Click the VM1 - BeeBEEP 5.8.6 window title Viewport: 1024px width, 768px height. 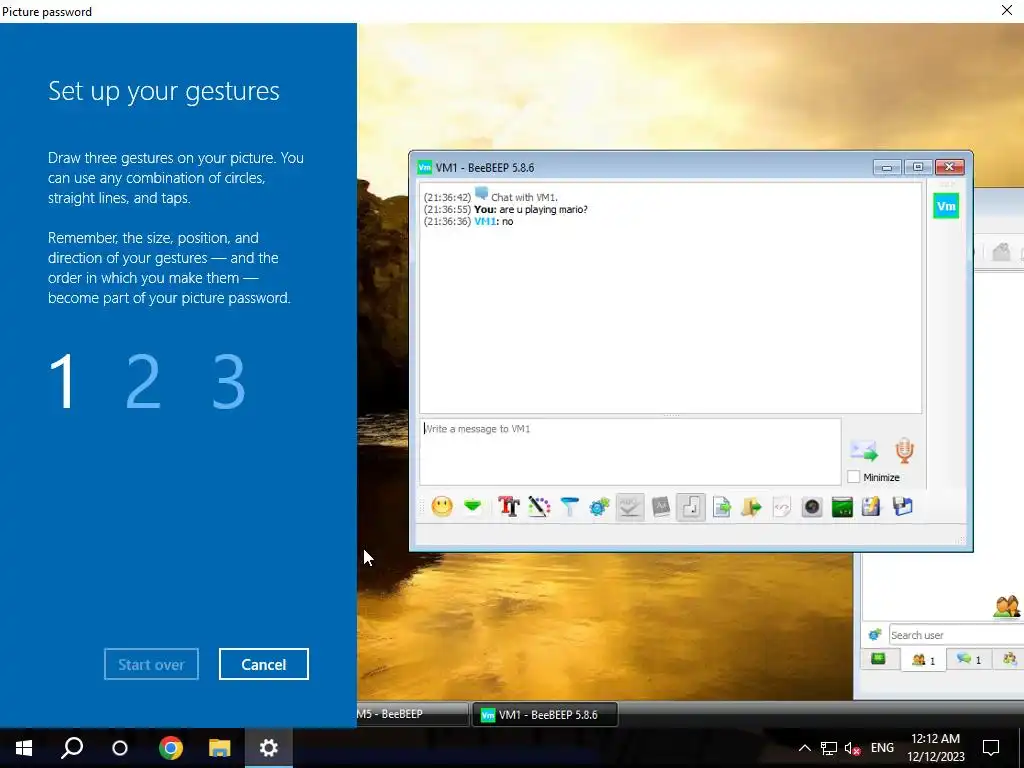pos(485,168)
